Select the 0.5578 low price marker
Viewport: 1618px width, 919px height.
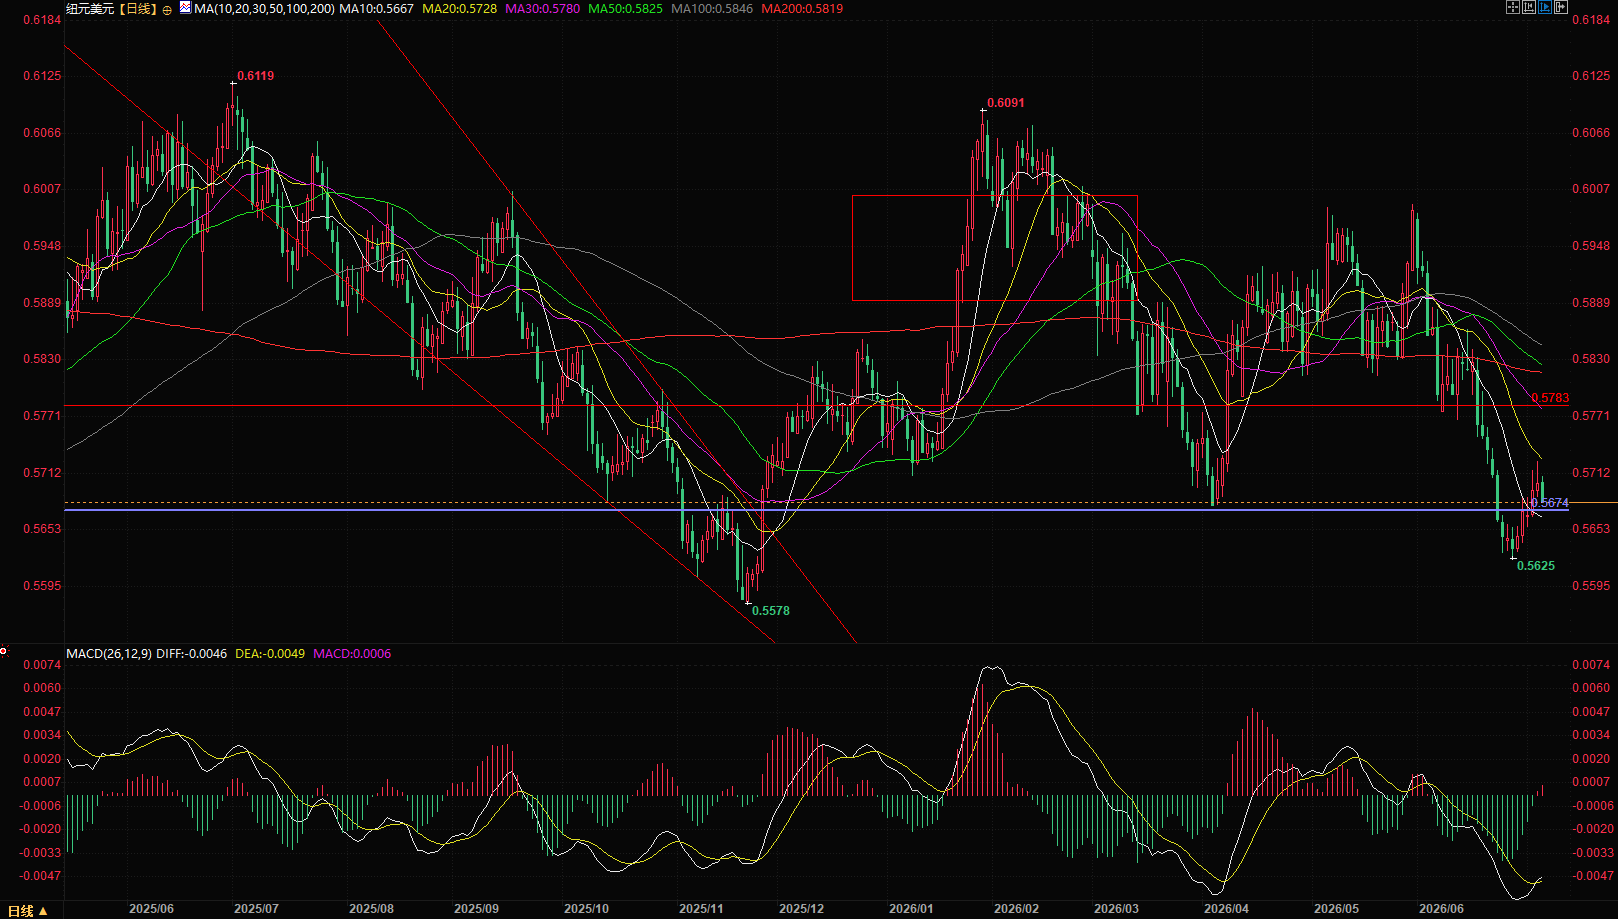(x=770, y=611)
